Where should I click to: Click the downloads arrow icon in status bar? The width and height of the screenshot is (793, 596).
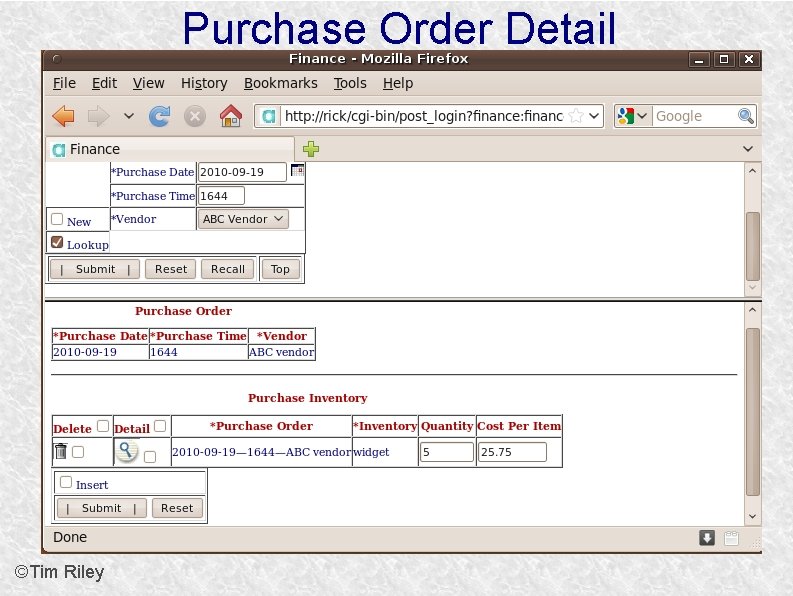(x=707, y=538)
